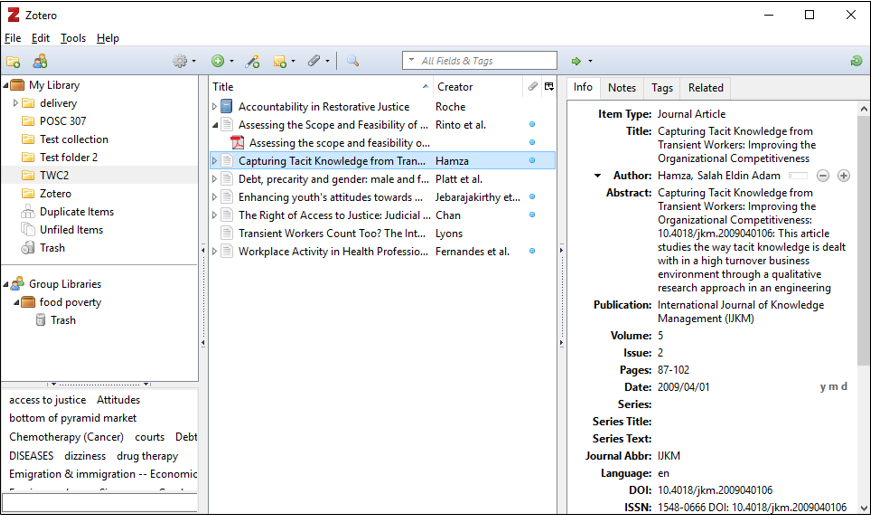Click the book icon for Accountability item
This screenshot has height=515, width=871.
point(227,107)
